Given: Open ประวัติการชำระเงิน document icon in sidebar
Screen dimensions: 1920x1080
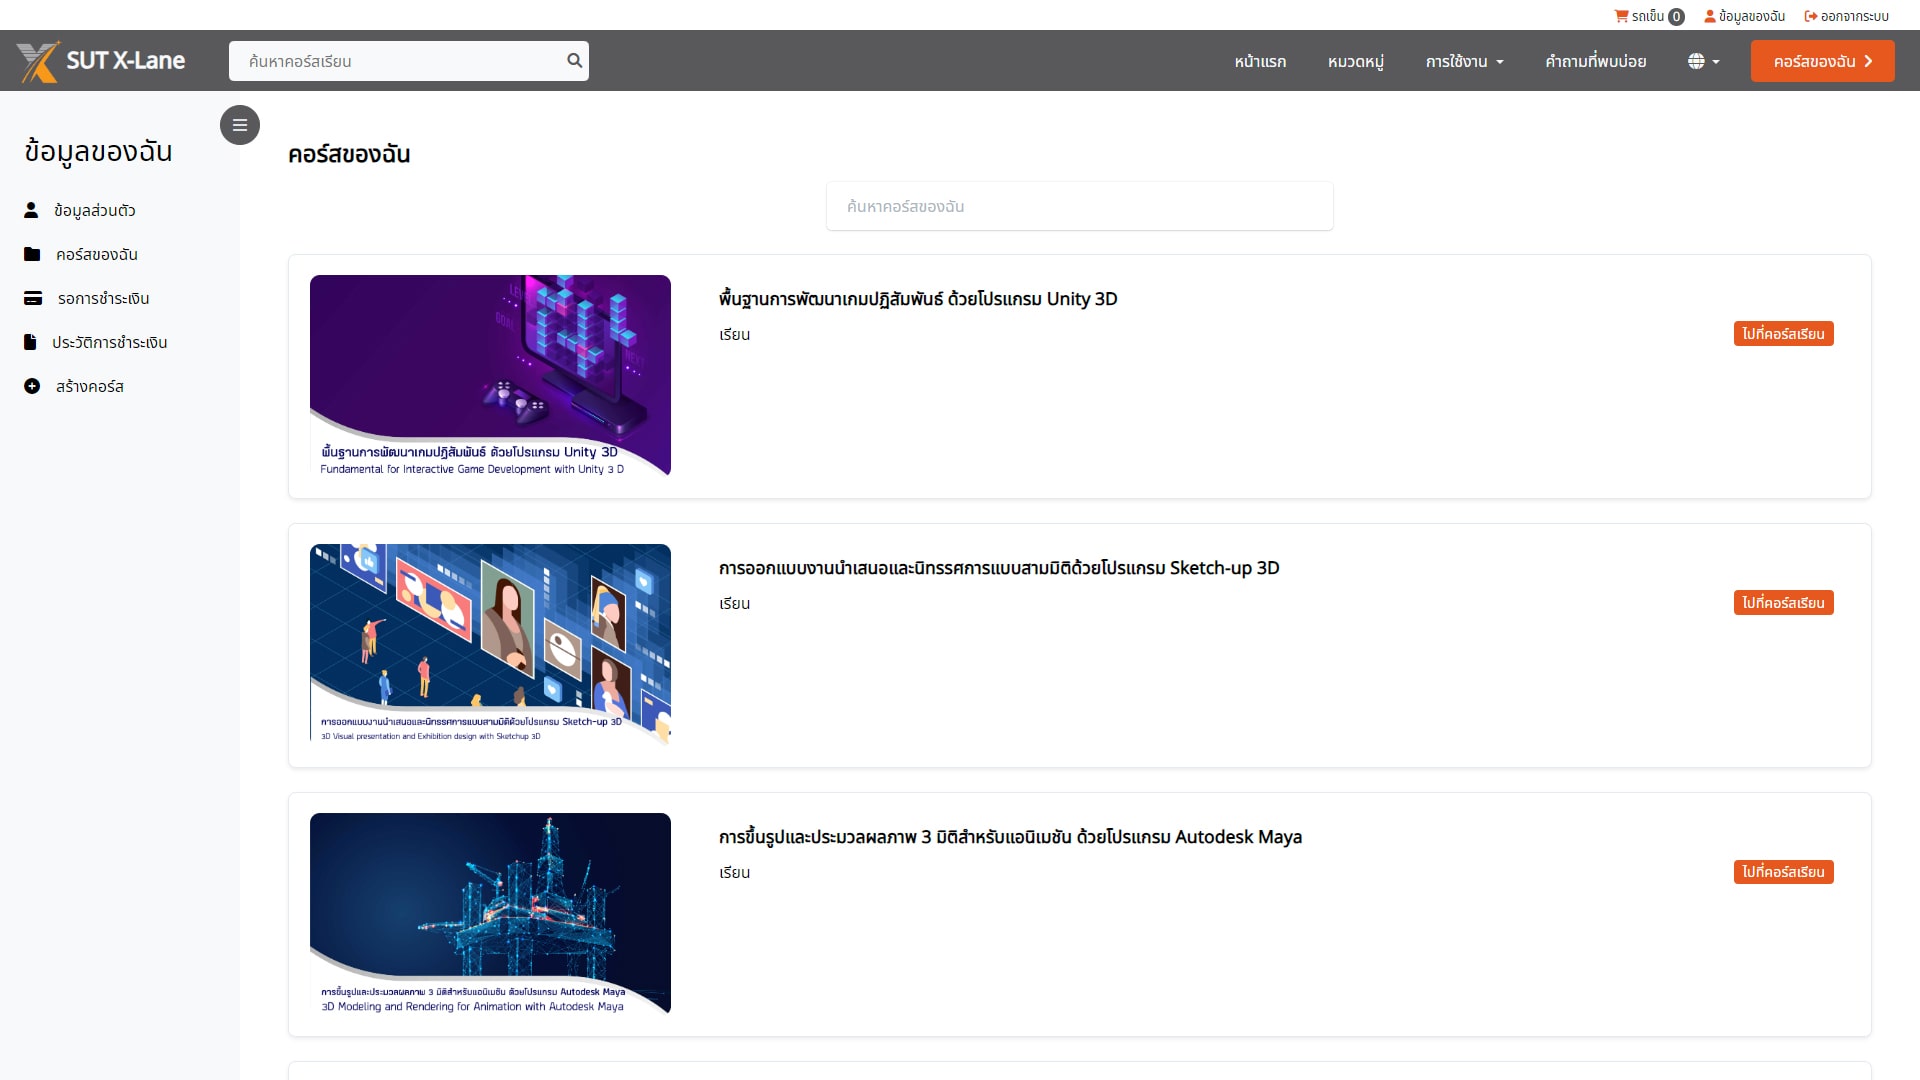Looking at the screenshot, I should click(30, 342).
